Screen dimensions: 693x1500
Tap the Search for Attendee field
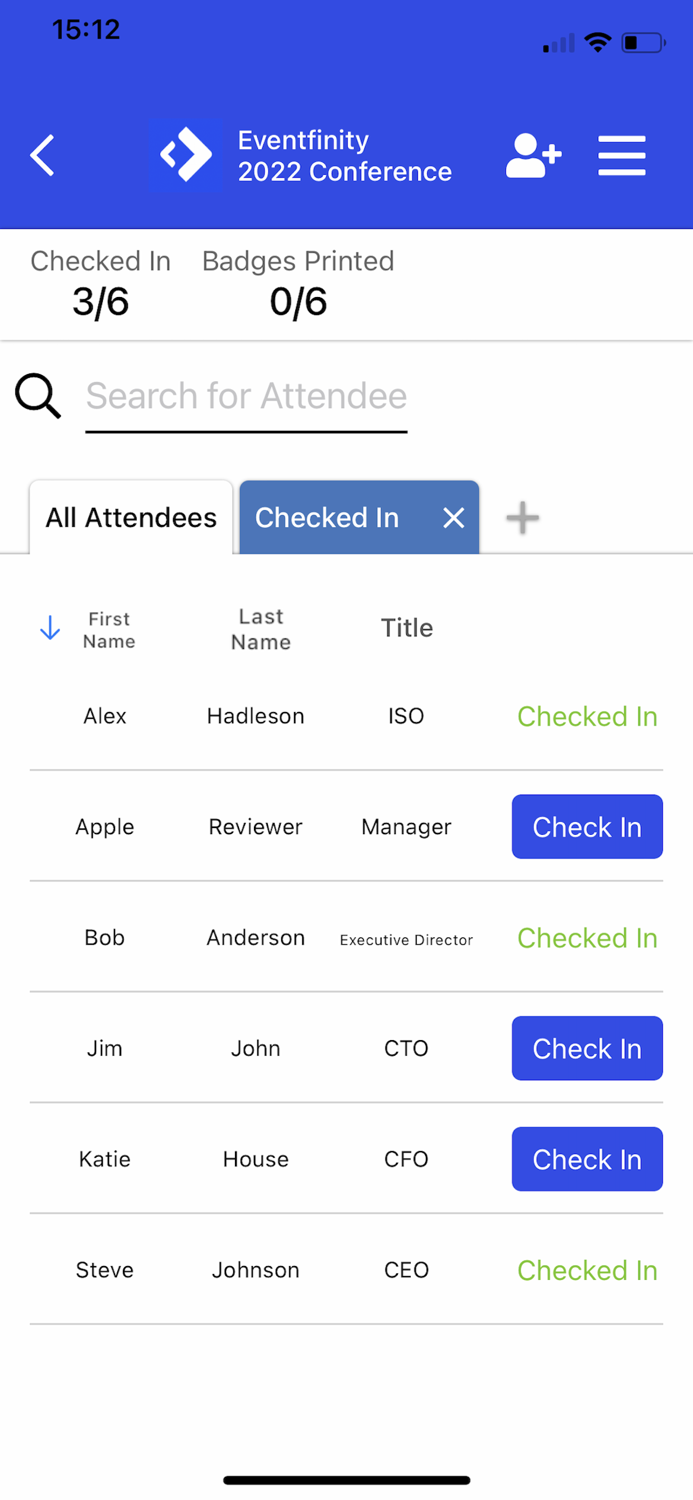click(x=246, y=395)
